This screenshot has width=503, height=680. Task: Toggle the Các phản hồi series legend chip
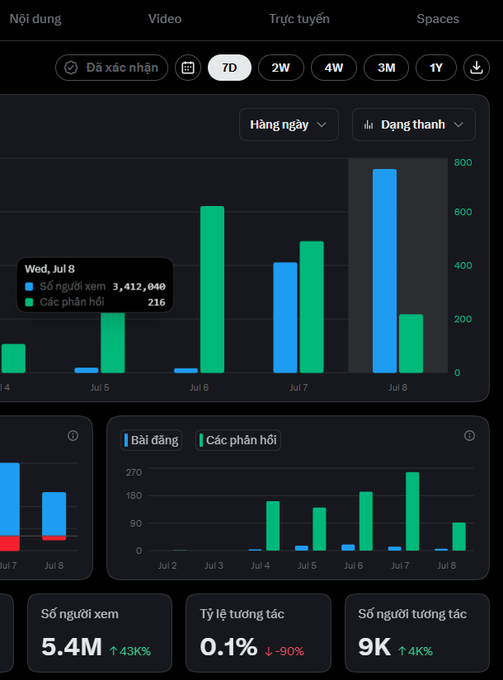(238, 440)
